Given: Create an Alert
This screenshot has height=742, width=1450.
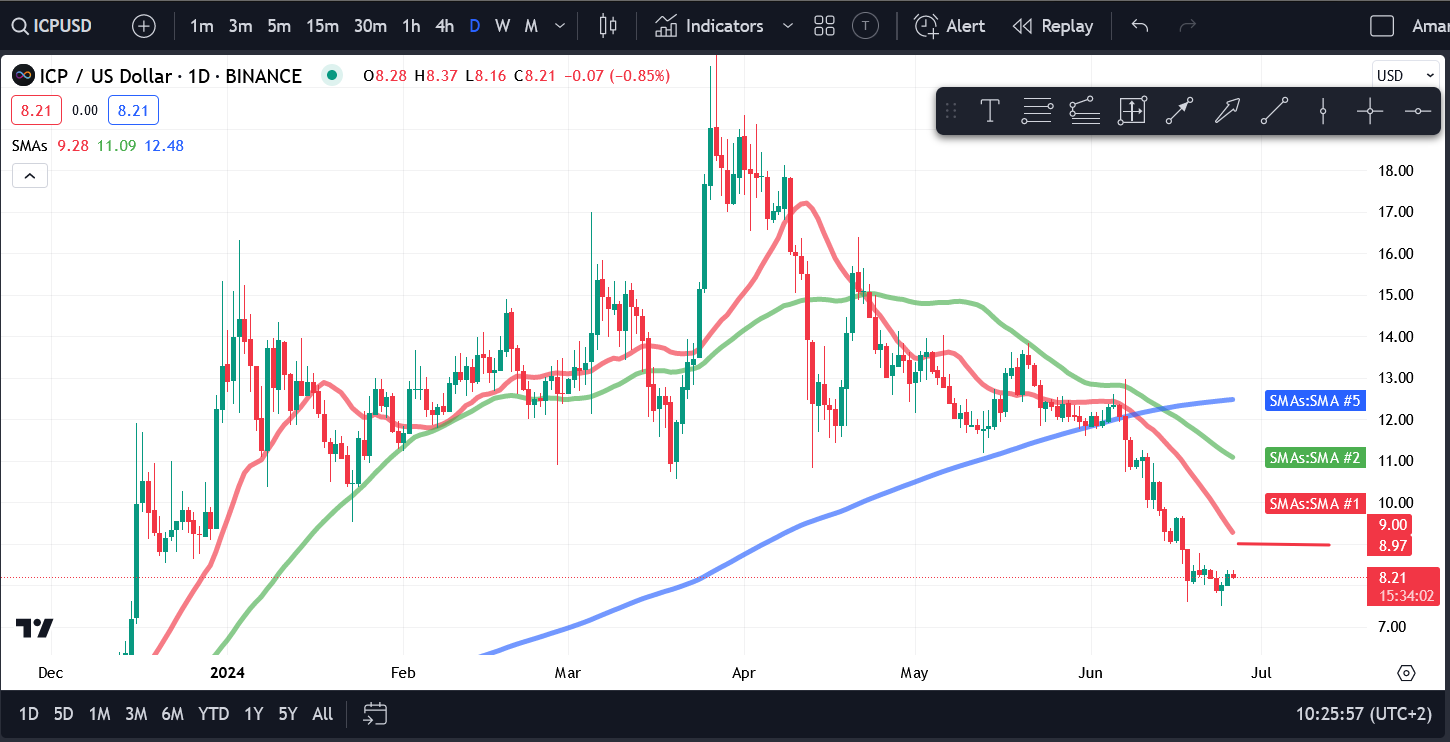Looking at the screenshot, I should click(x=950, y=26).
